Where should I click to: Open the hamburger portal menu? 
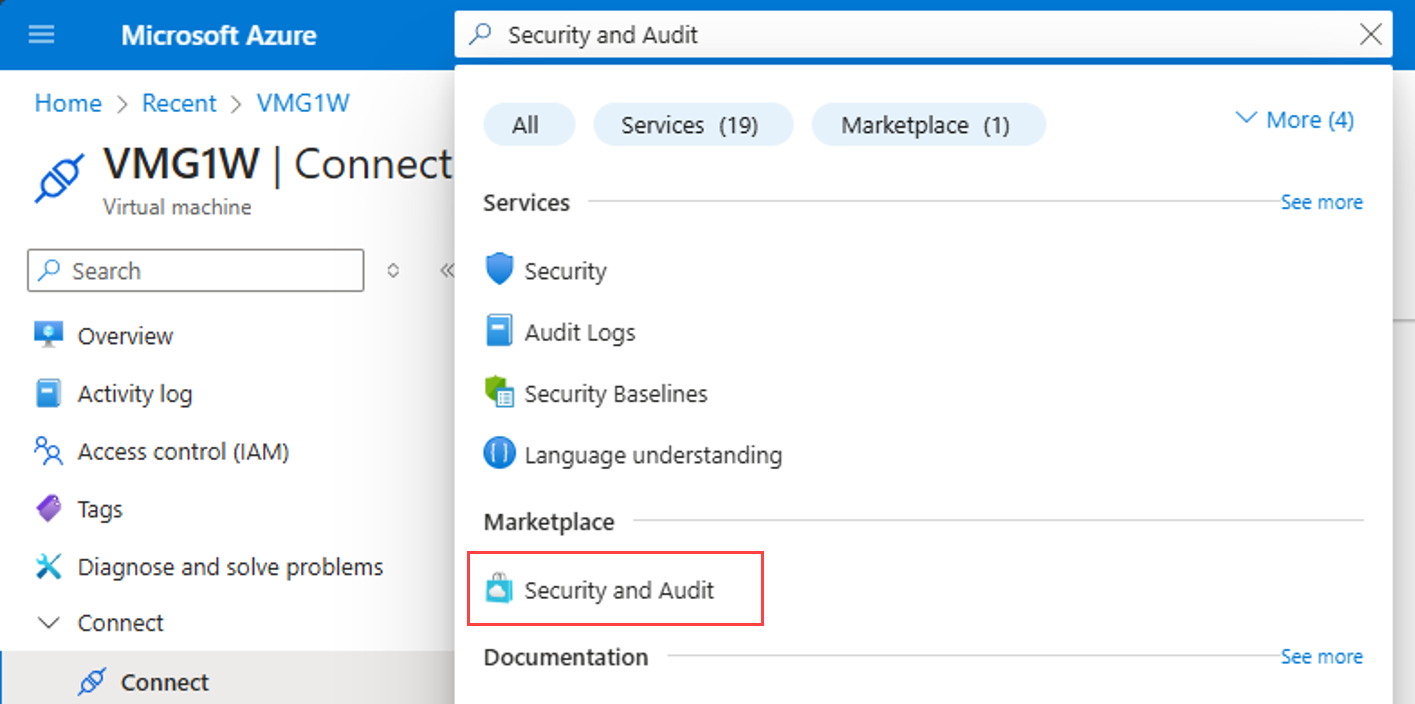pyautogui.click(x=41, y=35)
